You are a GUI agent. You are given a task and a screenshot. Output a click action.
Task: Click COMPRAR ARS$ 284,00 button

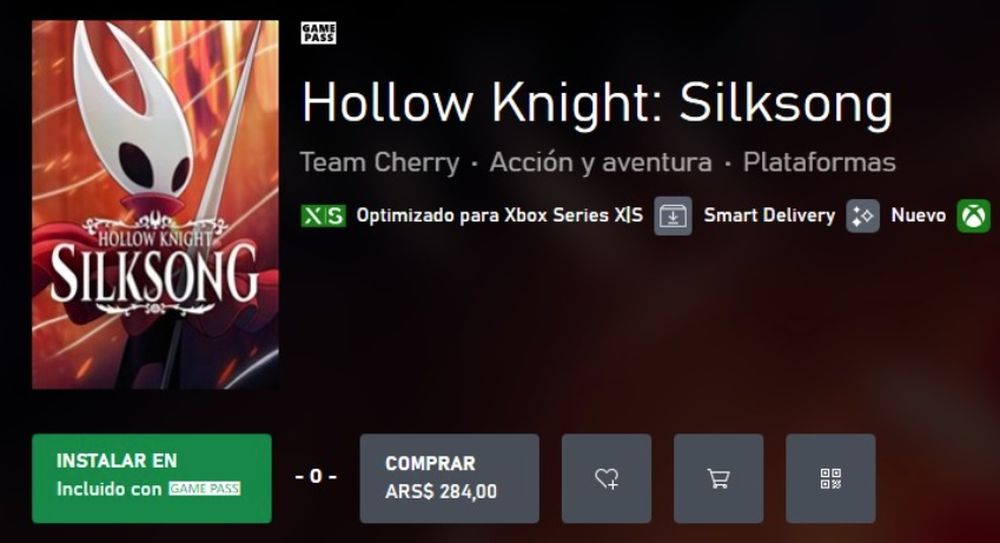(x=450, y=479)
